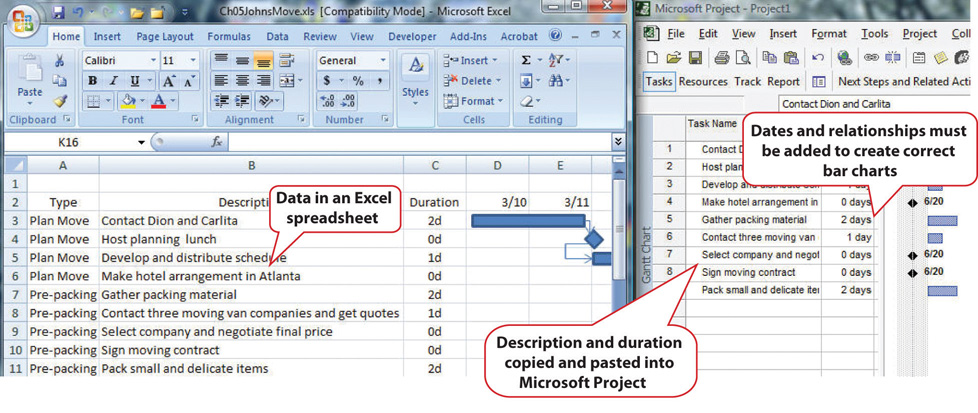Click the Paste button in Excel ribbon

click(x=30, y=80)
